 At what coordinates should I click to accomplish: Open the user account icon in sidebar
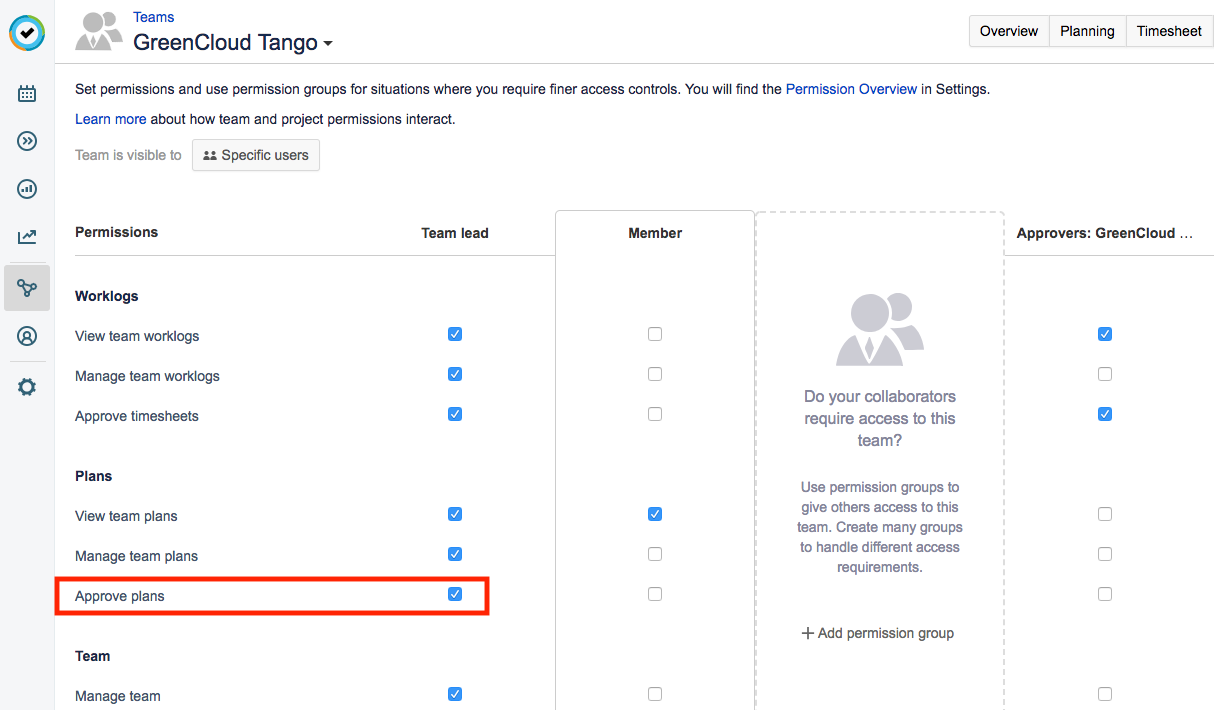coord(27,336)
